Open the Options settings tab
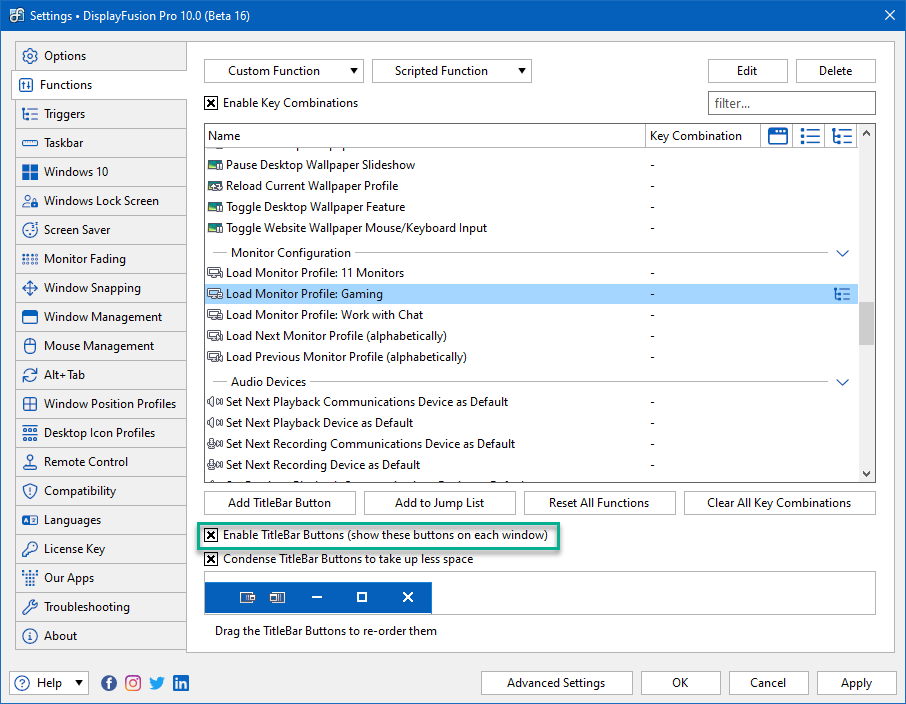Viewport: 906px width, 704px height. pos(101,56)
